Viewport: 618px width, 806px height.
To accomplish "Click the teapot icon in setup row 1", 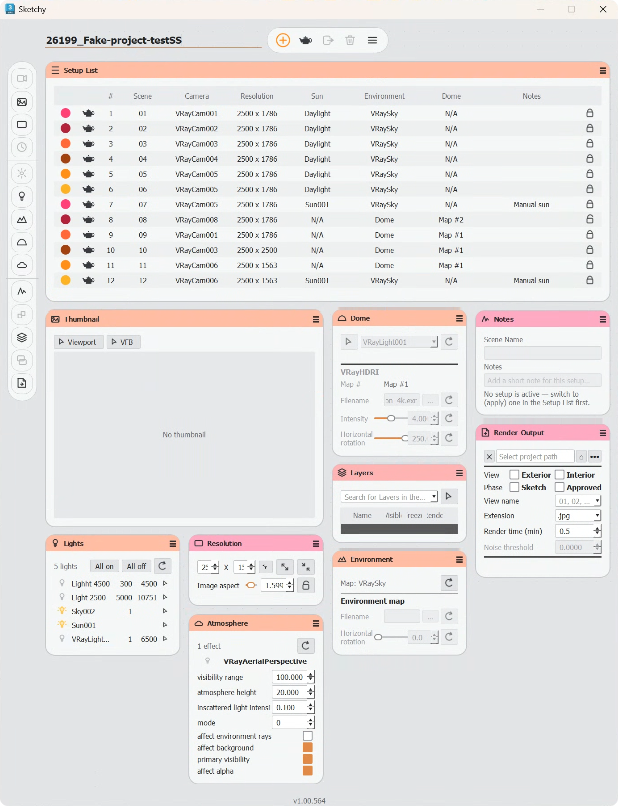I will (88, 113).
